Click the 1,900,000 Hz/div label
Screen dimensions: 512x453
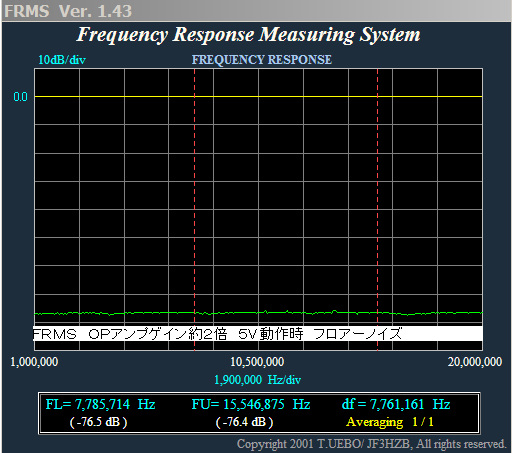pos(257,380)
